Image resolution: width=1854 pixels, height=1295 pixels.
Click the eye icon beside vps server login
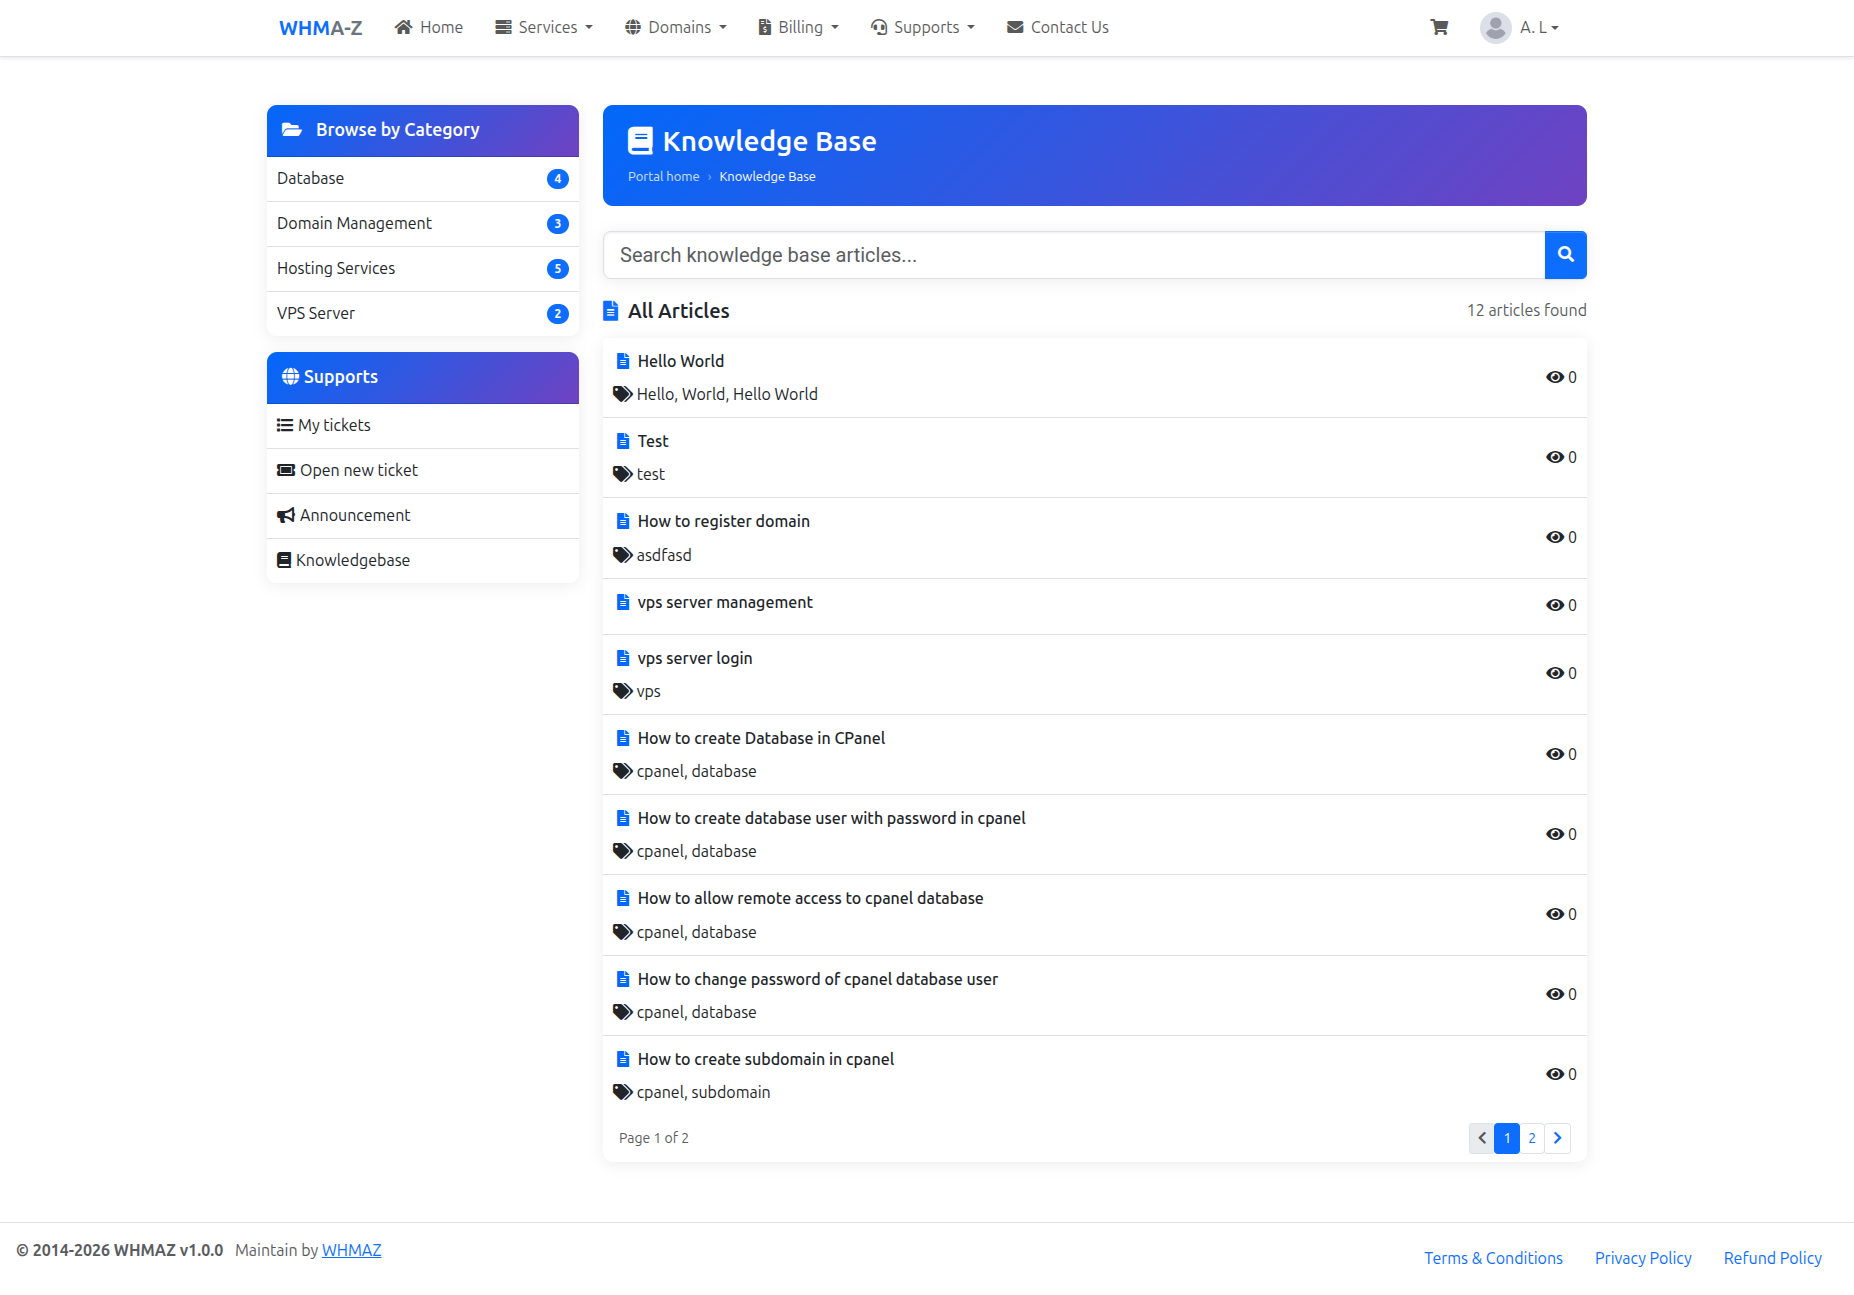click(x=1555, y=673)
